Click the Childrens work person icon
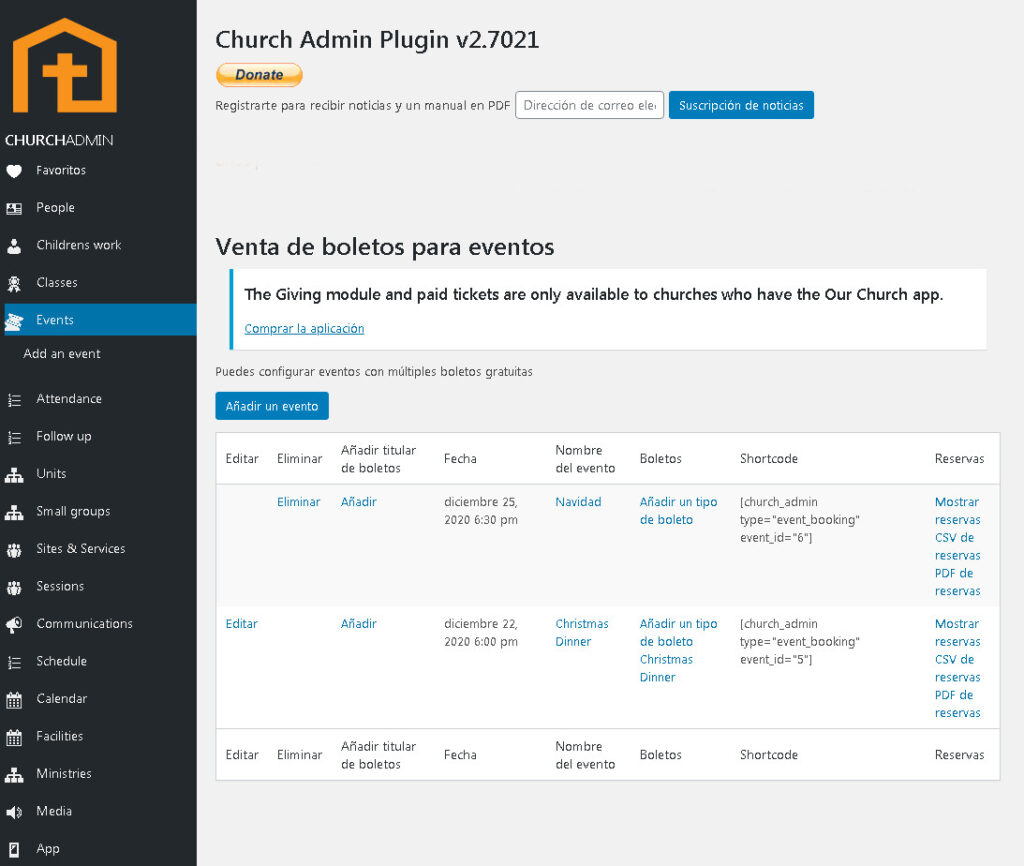 [x=14, y=246]
